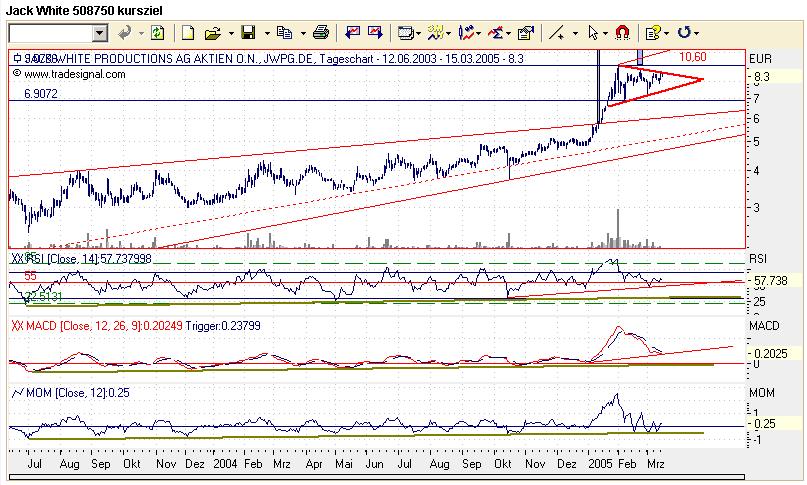Click the 8.3 current price marker
Screen dimensions: 807x485
click(762, 77)
